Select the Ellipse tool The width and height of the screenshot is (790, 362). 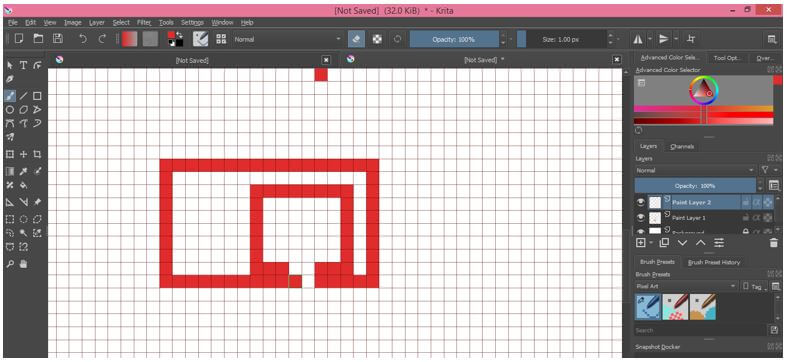coord(10,110)
